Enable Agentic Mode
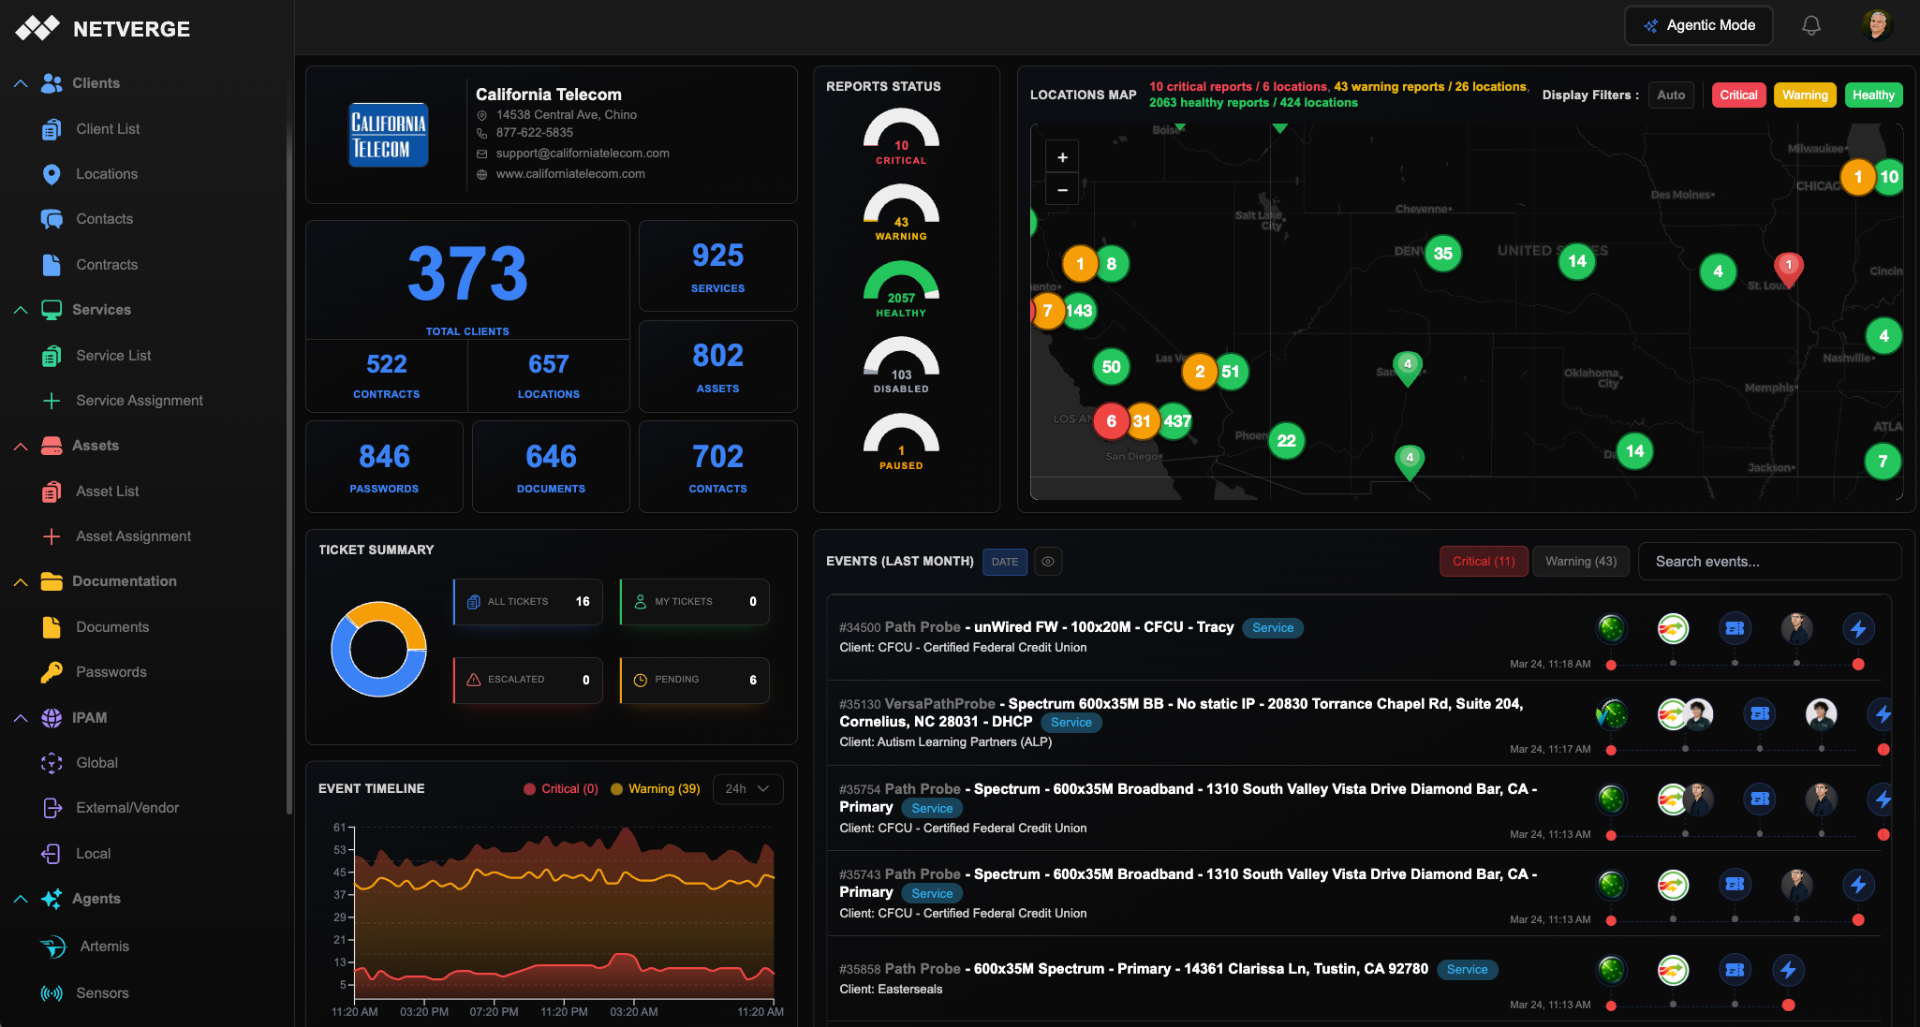1920x1027 pixels. click(1698, 26)
